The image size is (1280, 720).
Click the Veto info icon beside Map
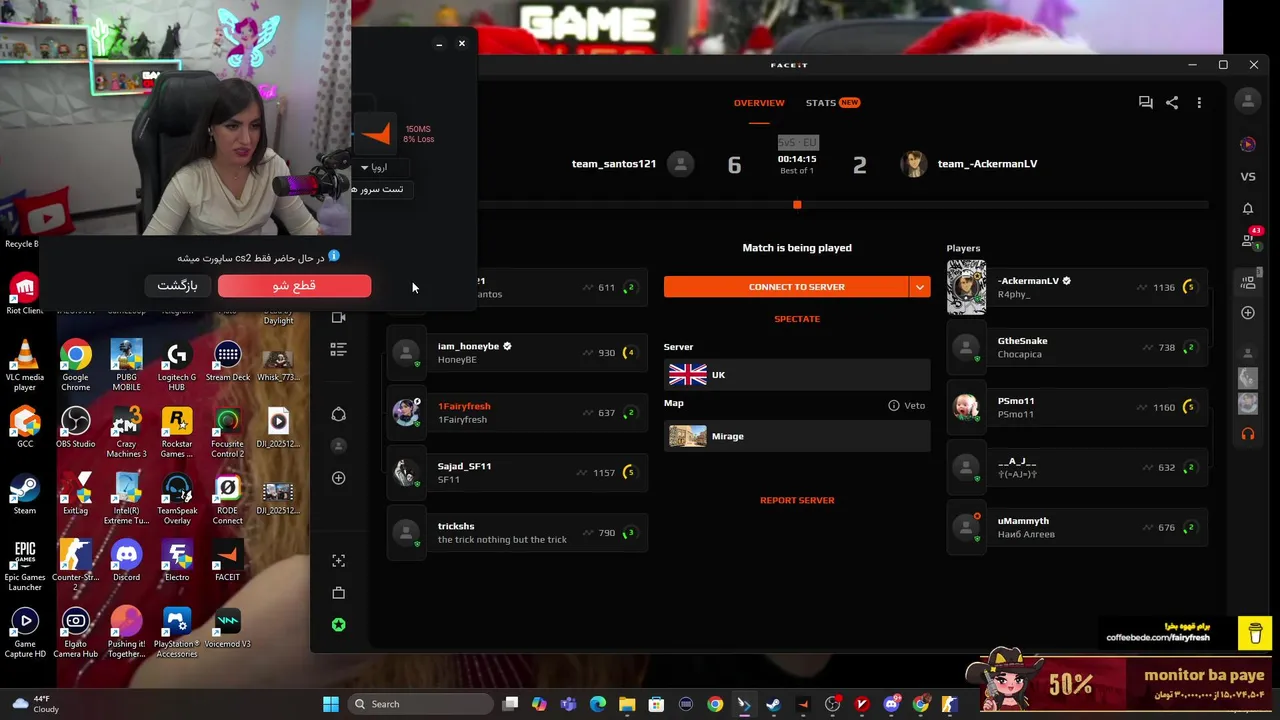click(x=894, y=405)
